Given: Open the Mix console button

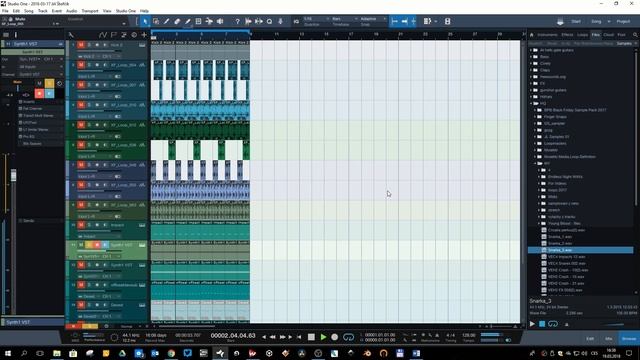Looking at the screenshot, I should coord(609,339).
